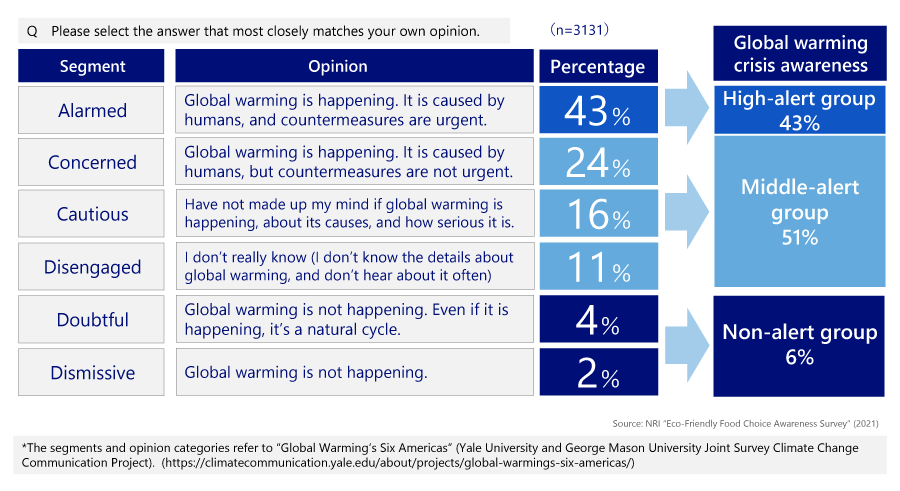Select the Doubtful segment box
Screen dimensions: 900x491
tap(92, 320)
